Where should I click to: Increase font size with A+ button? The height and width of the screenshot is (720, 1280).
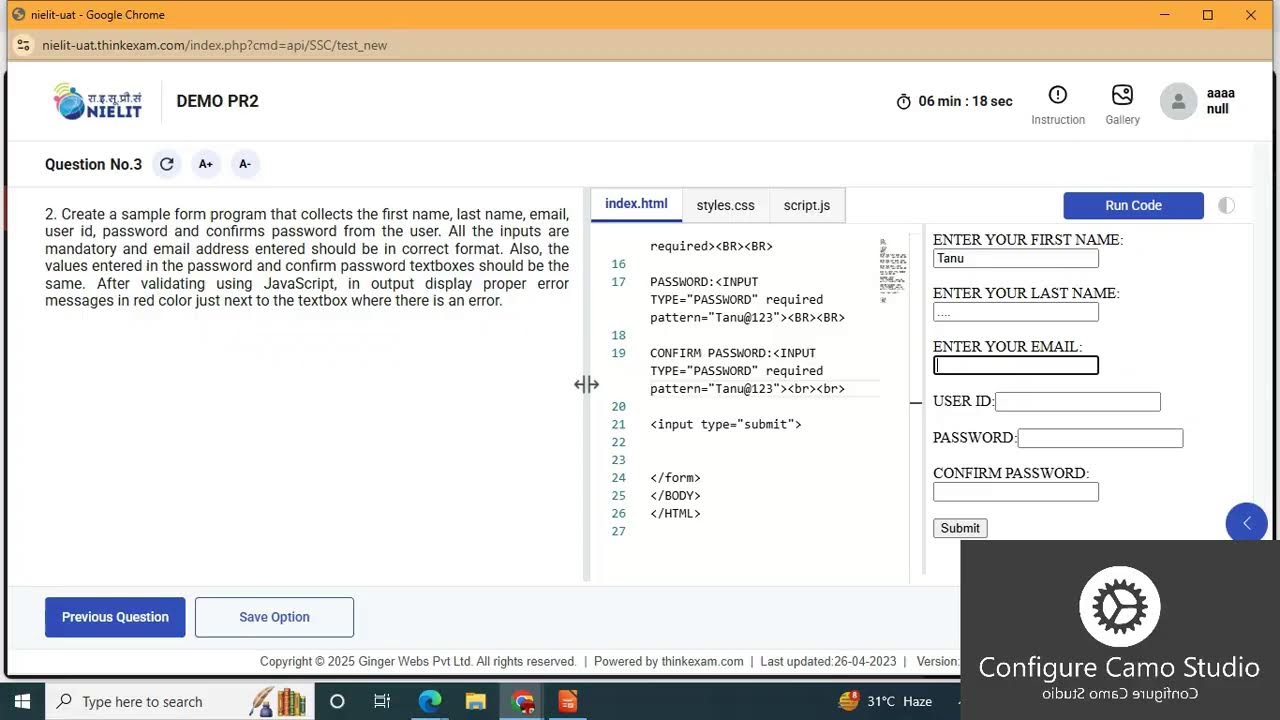pos(205,164)
